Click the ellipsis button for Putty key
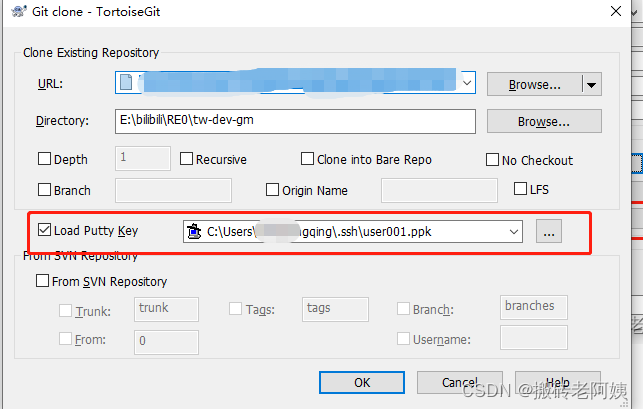The height and width of the screenshot is (409, 643). (x=549, y=231)
